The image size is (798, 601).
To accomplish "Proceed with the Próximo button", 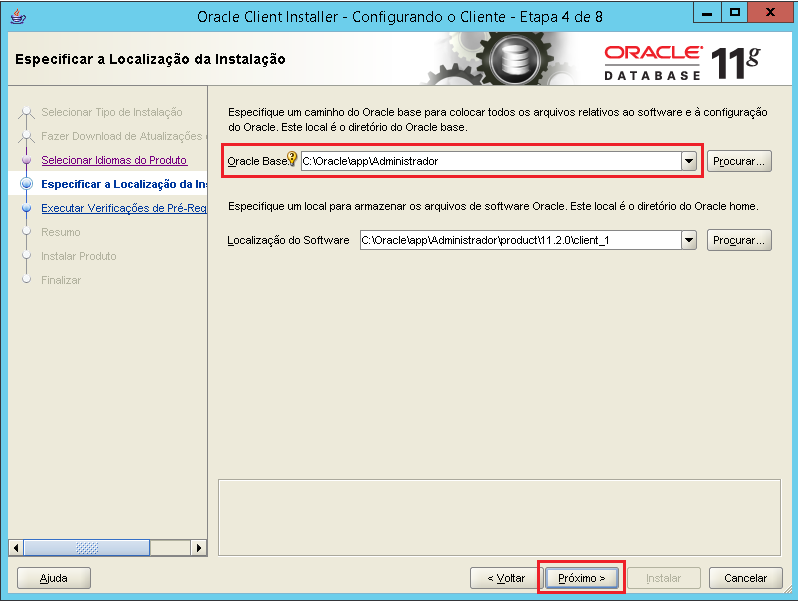I will 581,578.
